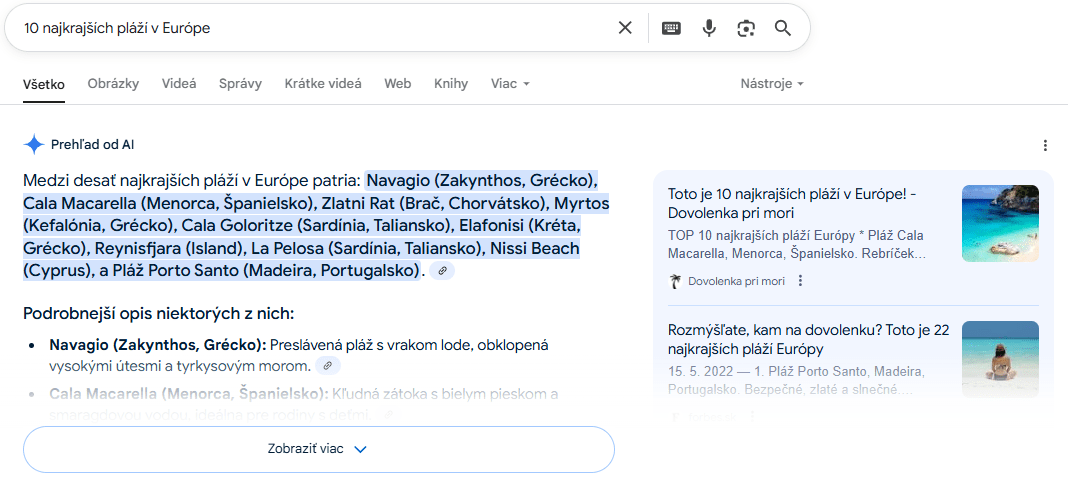
Task: Open the Správy news tab
Action: [240, 84]
